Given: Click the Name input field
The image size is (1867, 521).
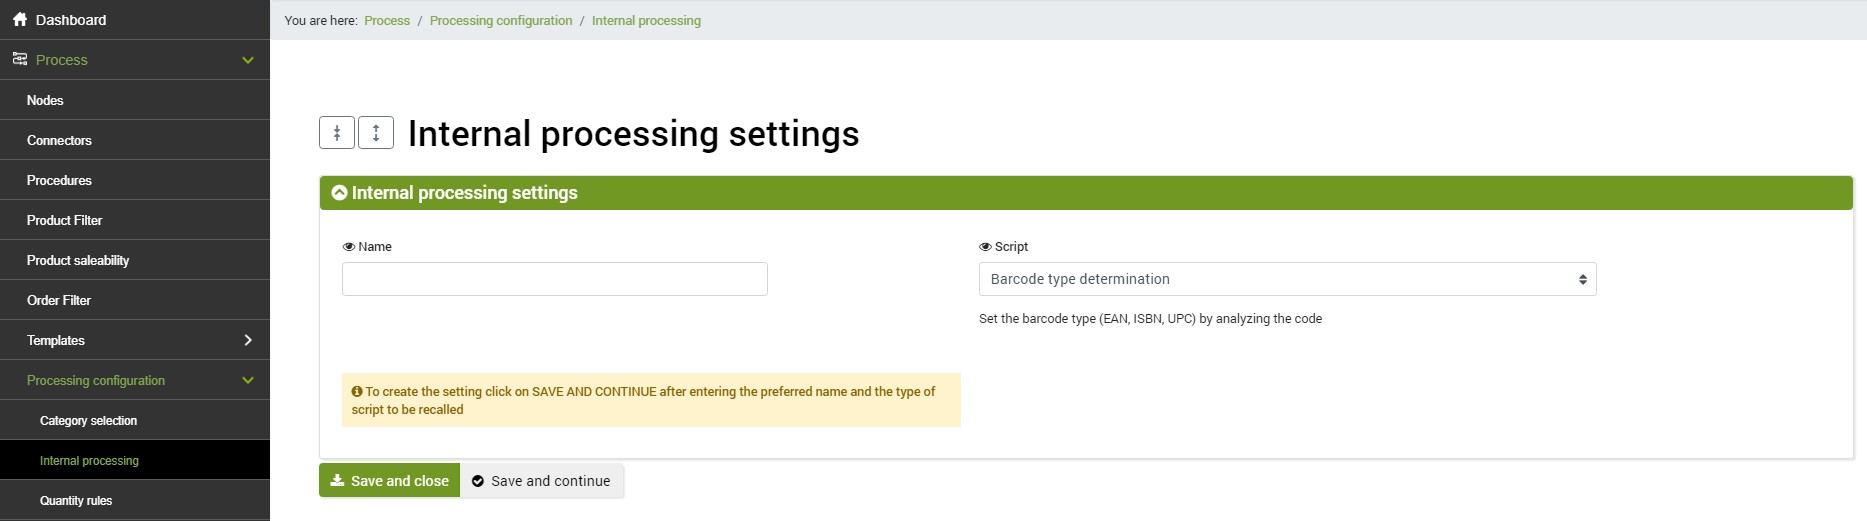Looking at the screenshot, I should coord(554,279).
